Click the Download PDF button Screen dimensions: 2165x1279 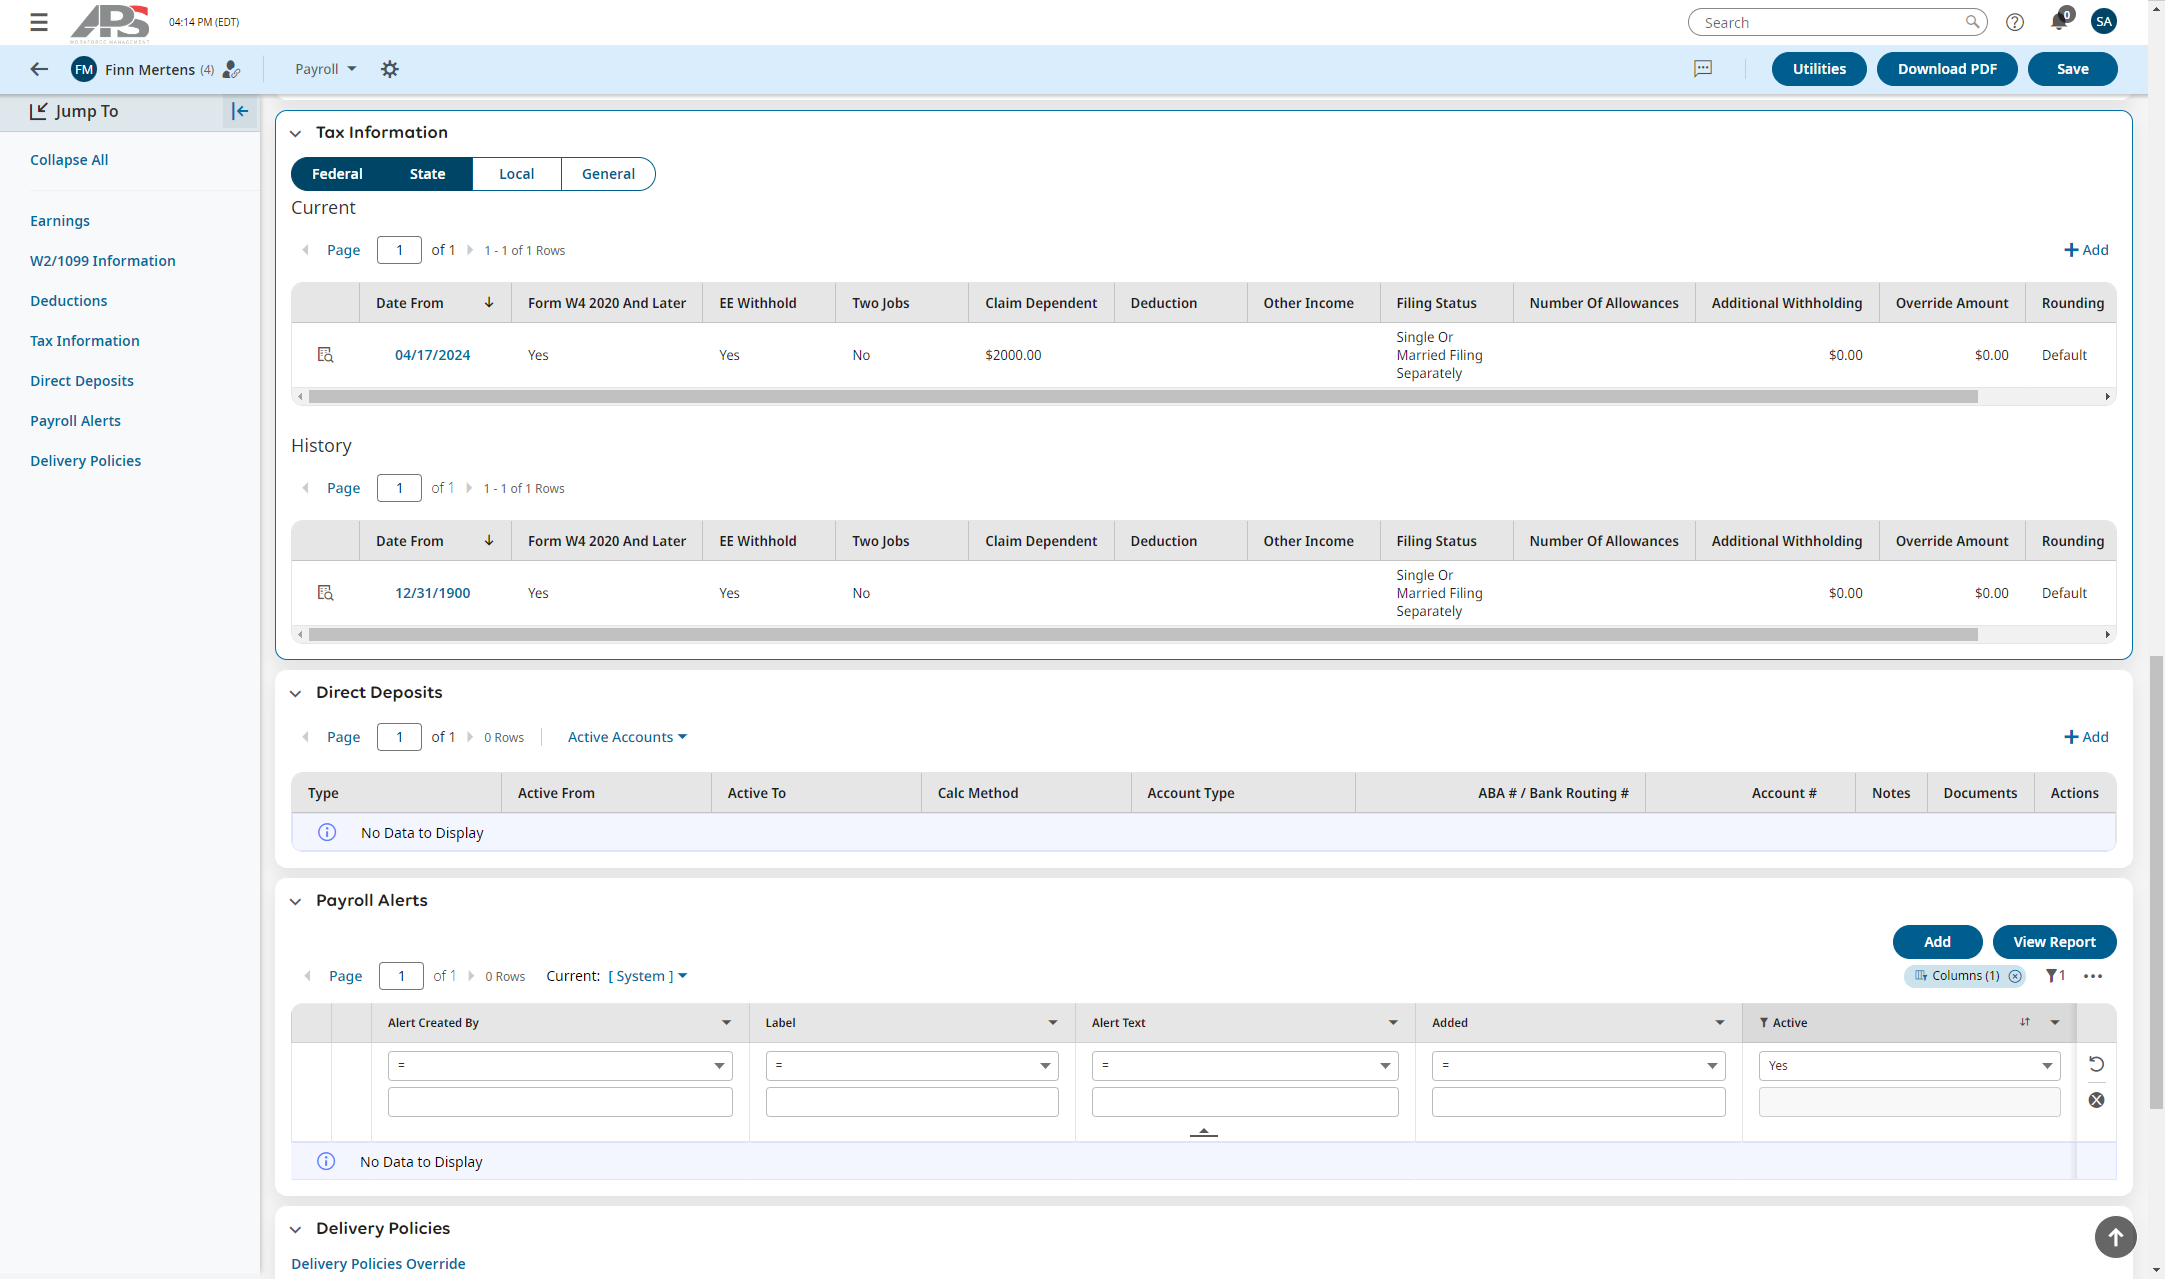pos(1947,69)
